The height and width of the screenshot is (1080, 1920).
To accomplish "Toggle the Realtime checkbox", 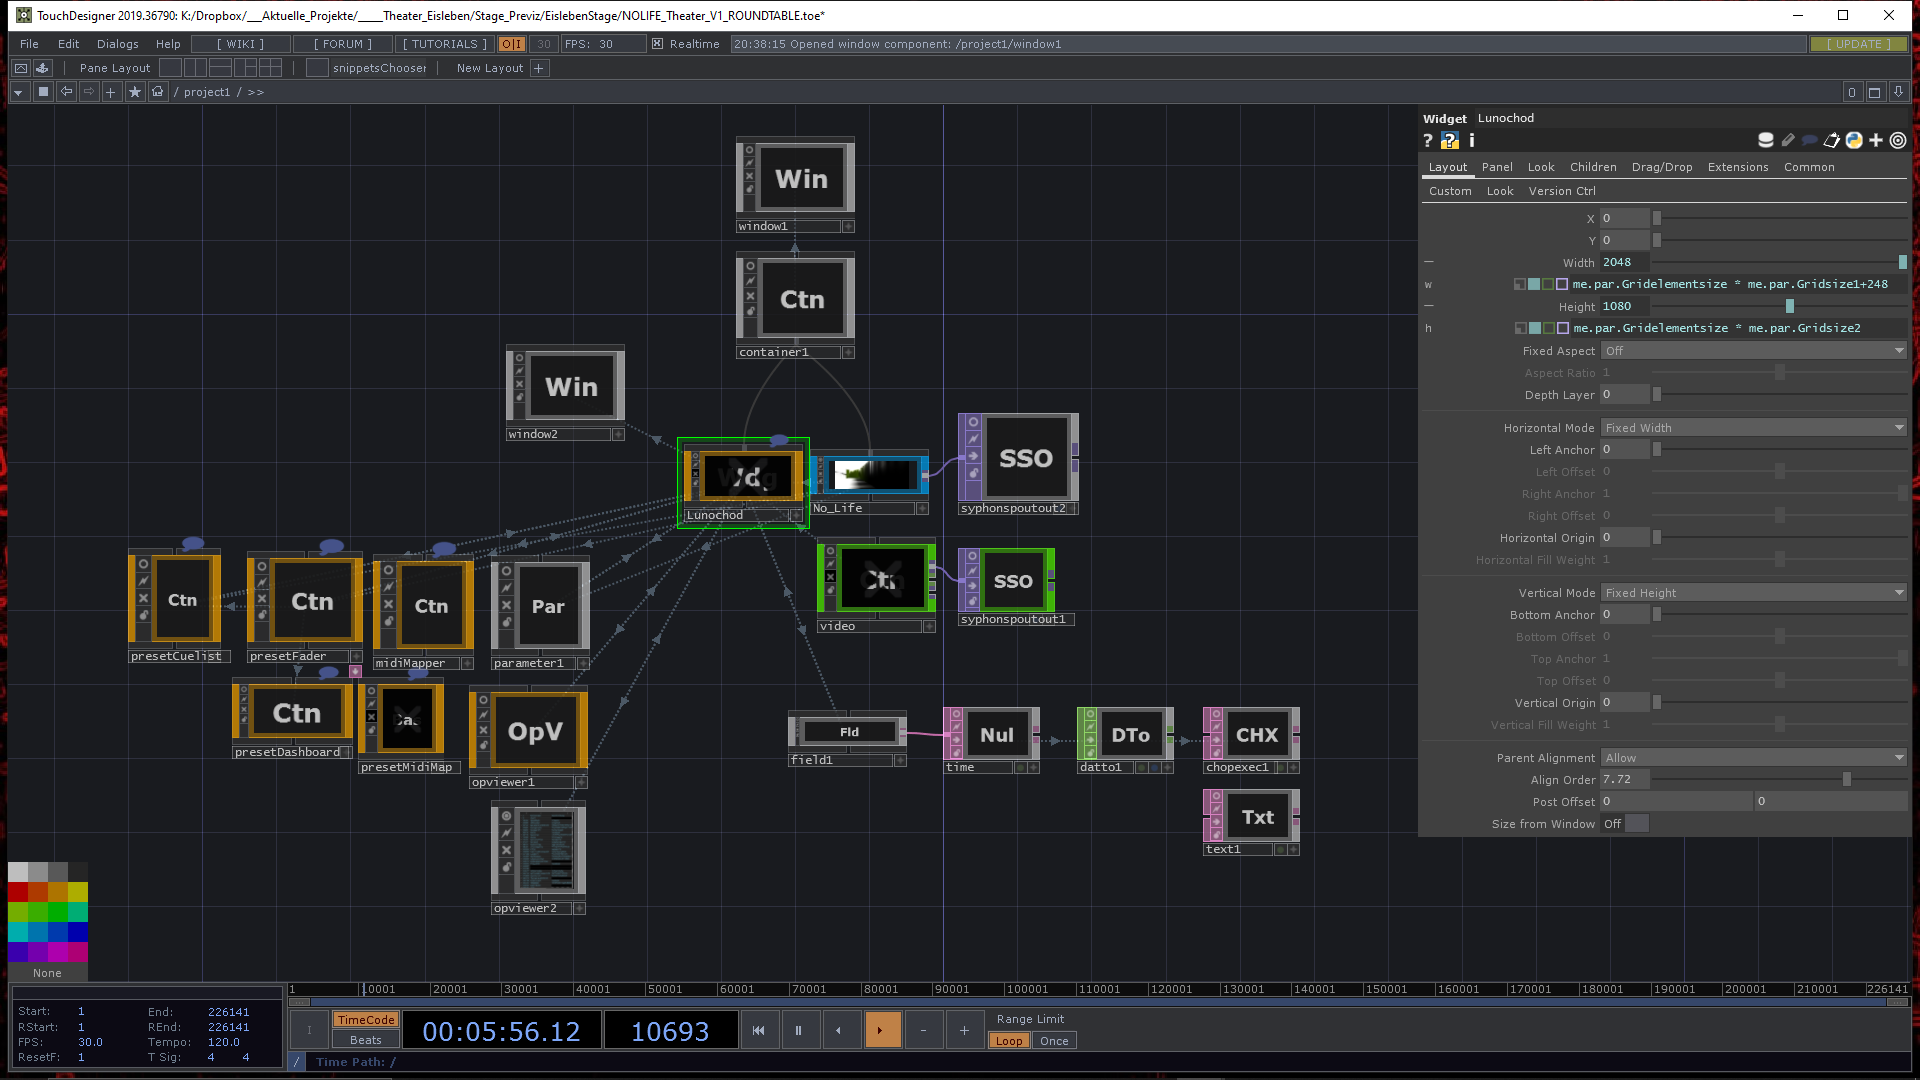I will pyautogui.click(x=657, y=44).
